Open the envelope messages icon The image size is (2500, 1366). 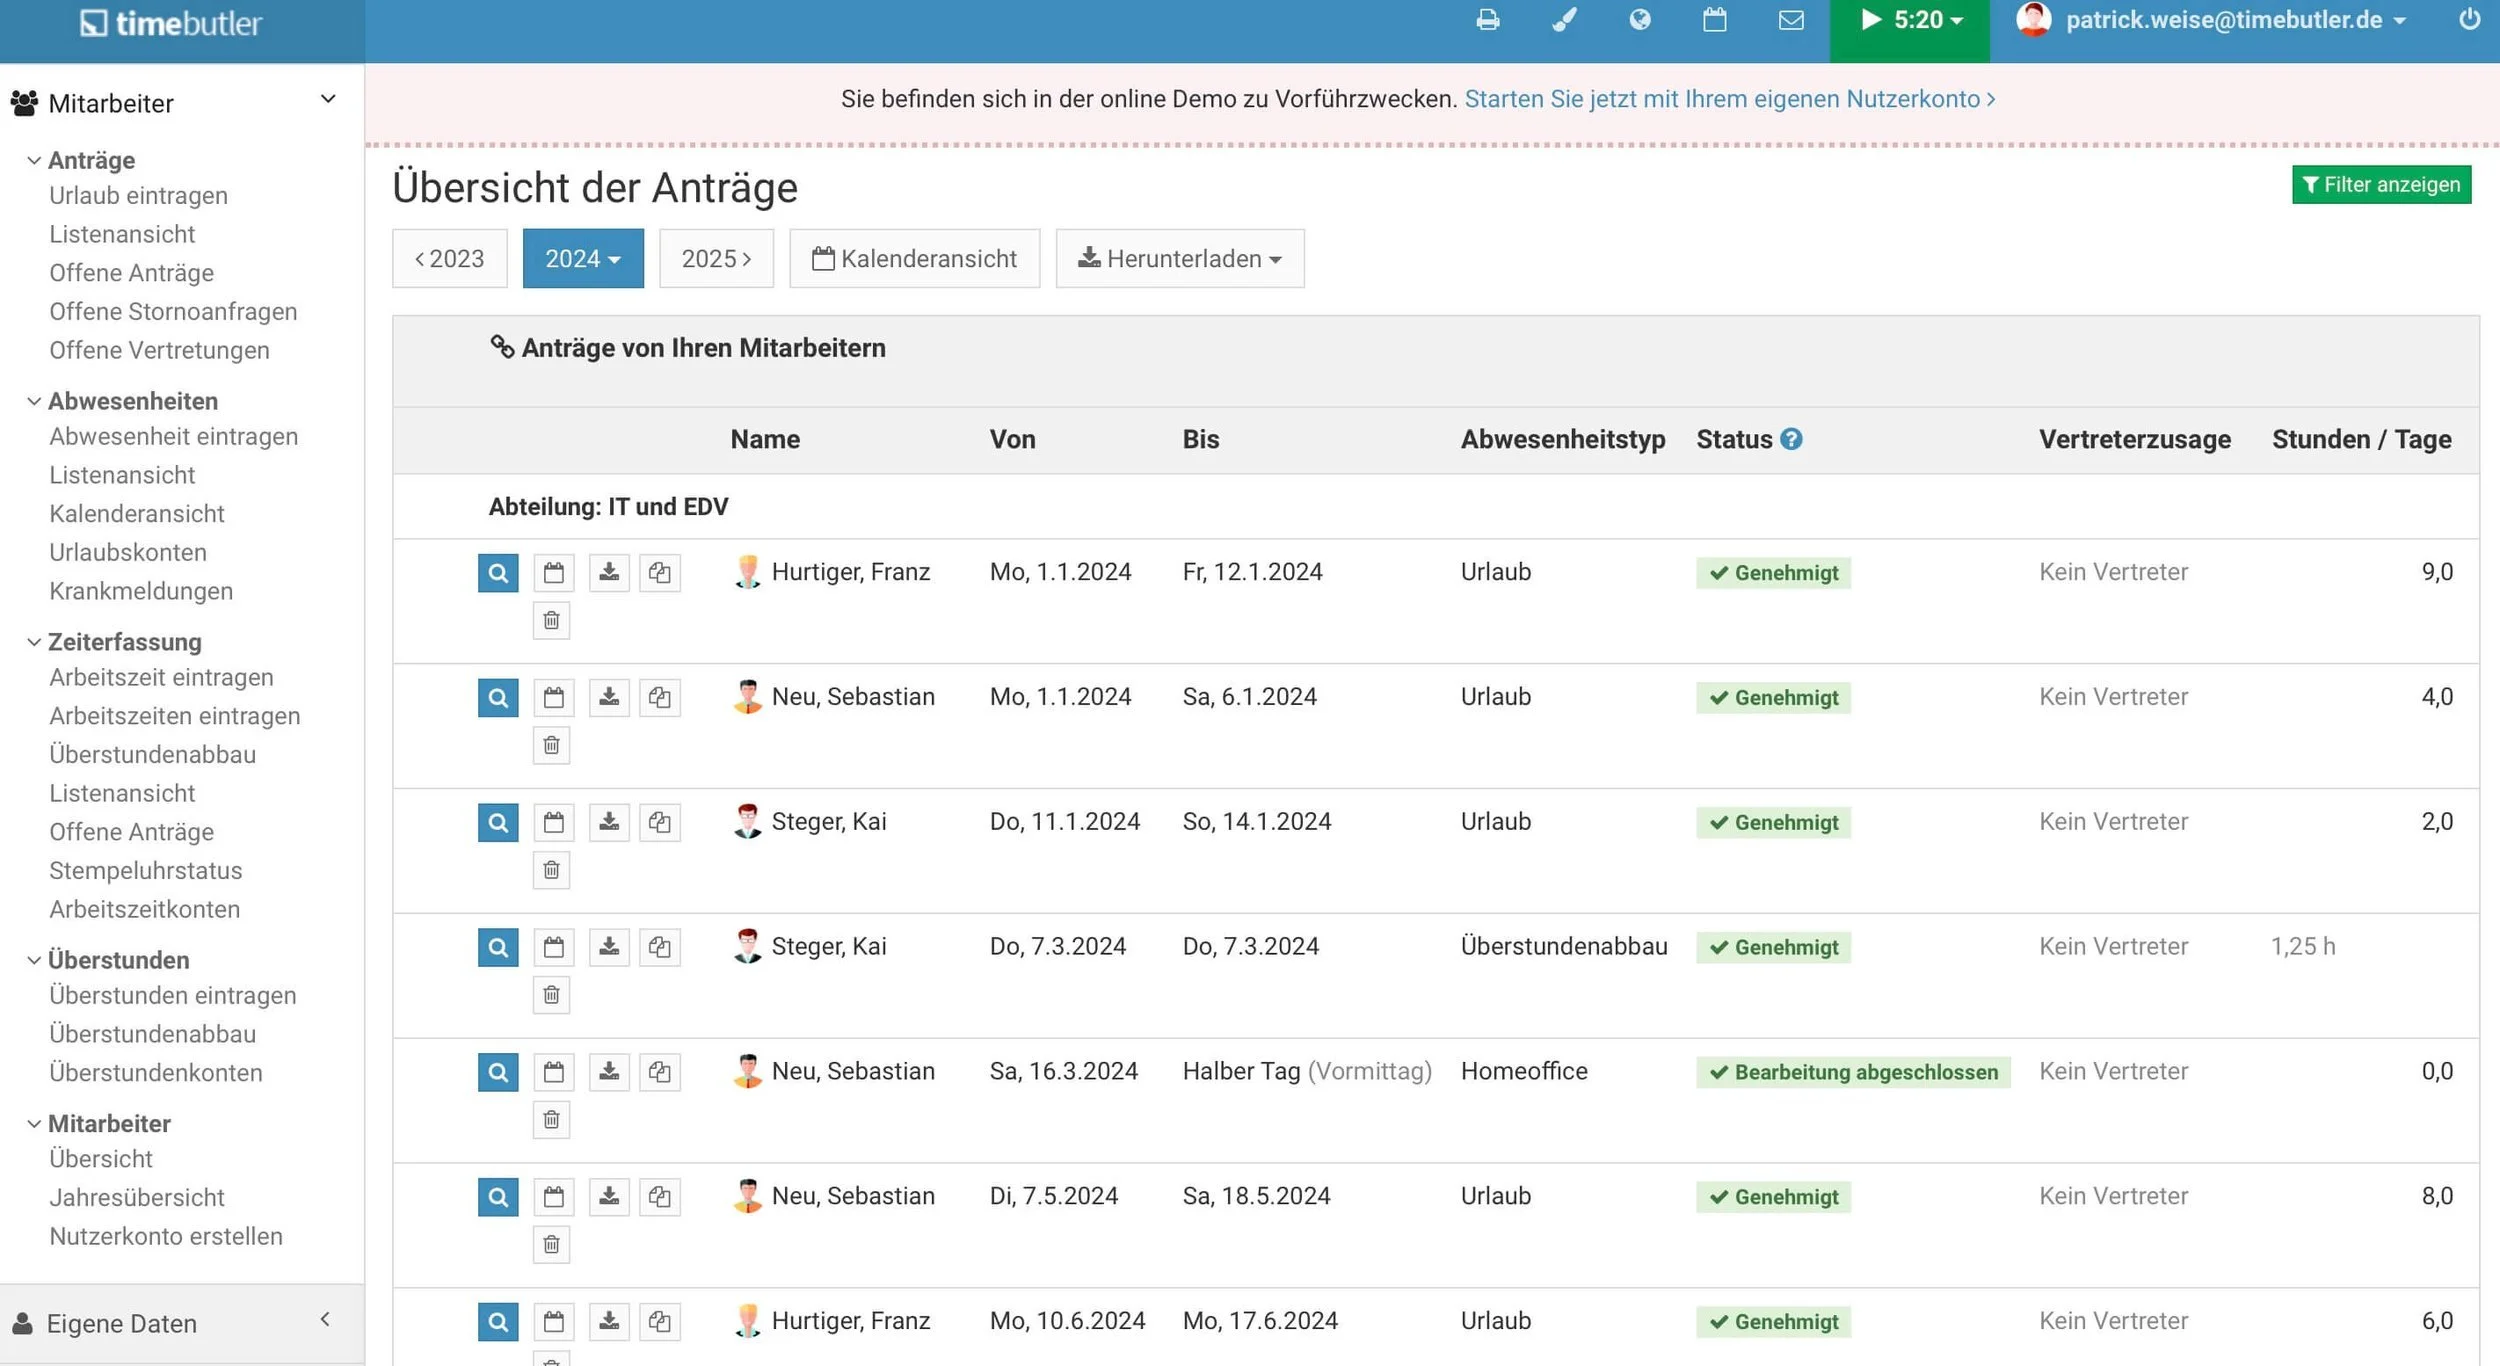point(1791,20)
